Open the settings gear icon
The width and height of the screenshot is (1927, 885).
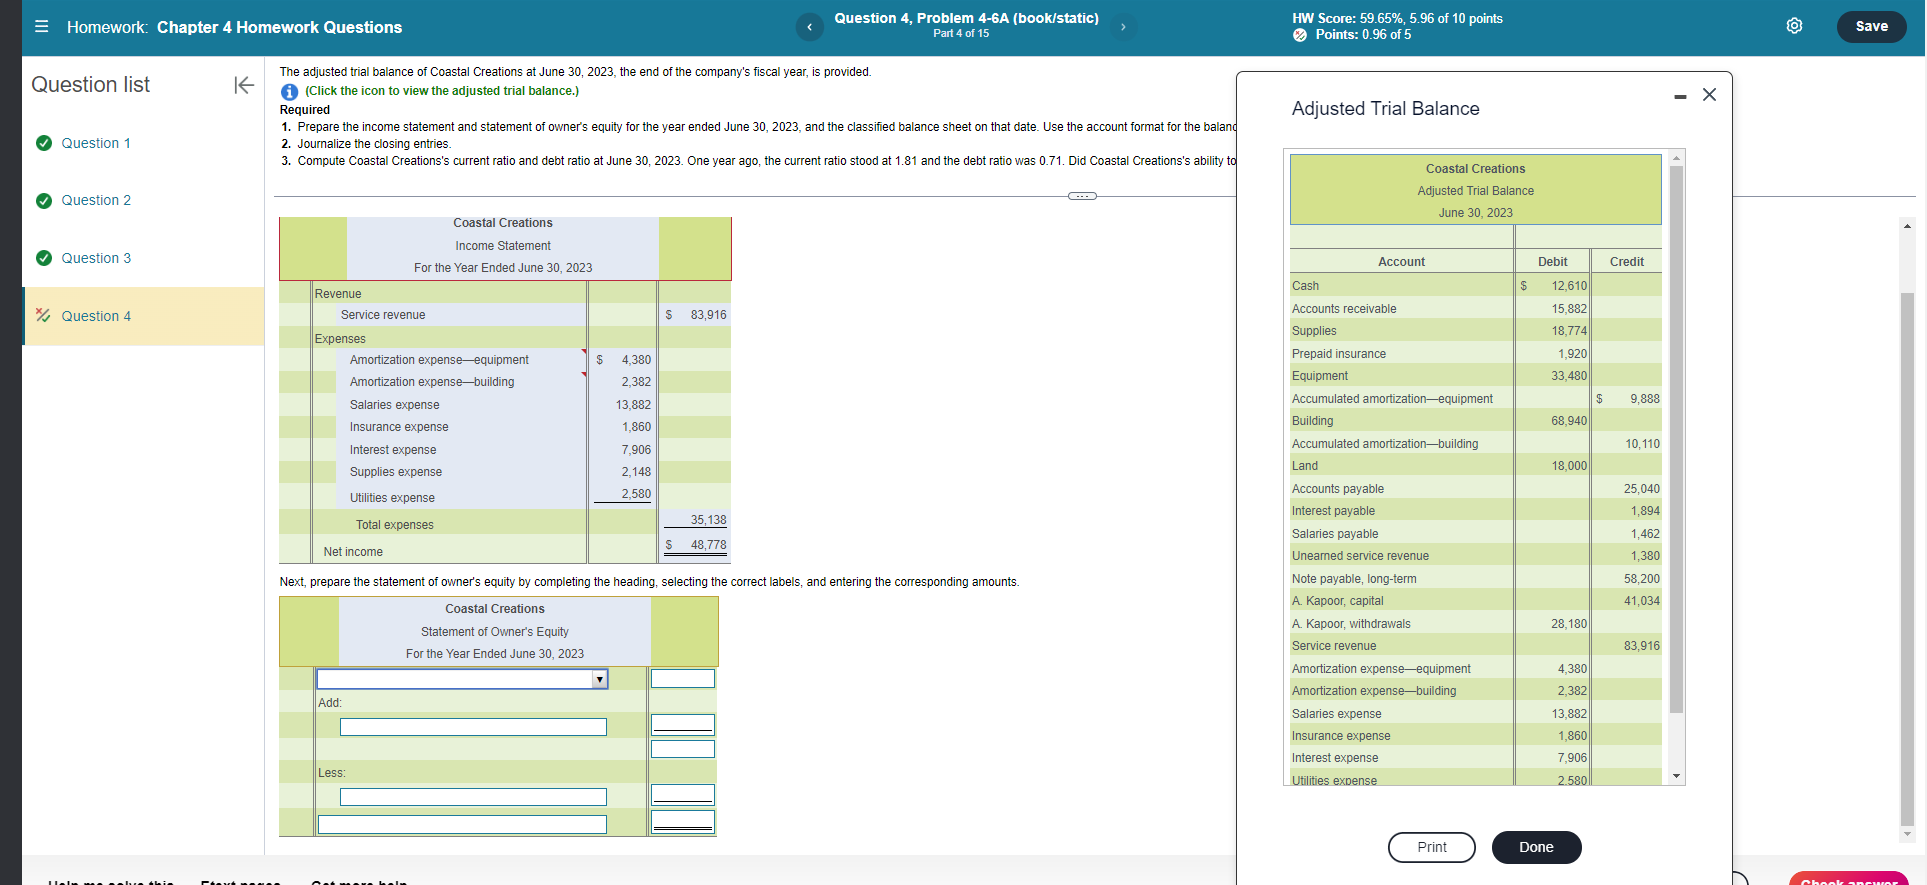(1794, 26)
